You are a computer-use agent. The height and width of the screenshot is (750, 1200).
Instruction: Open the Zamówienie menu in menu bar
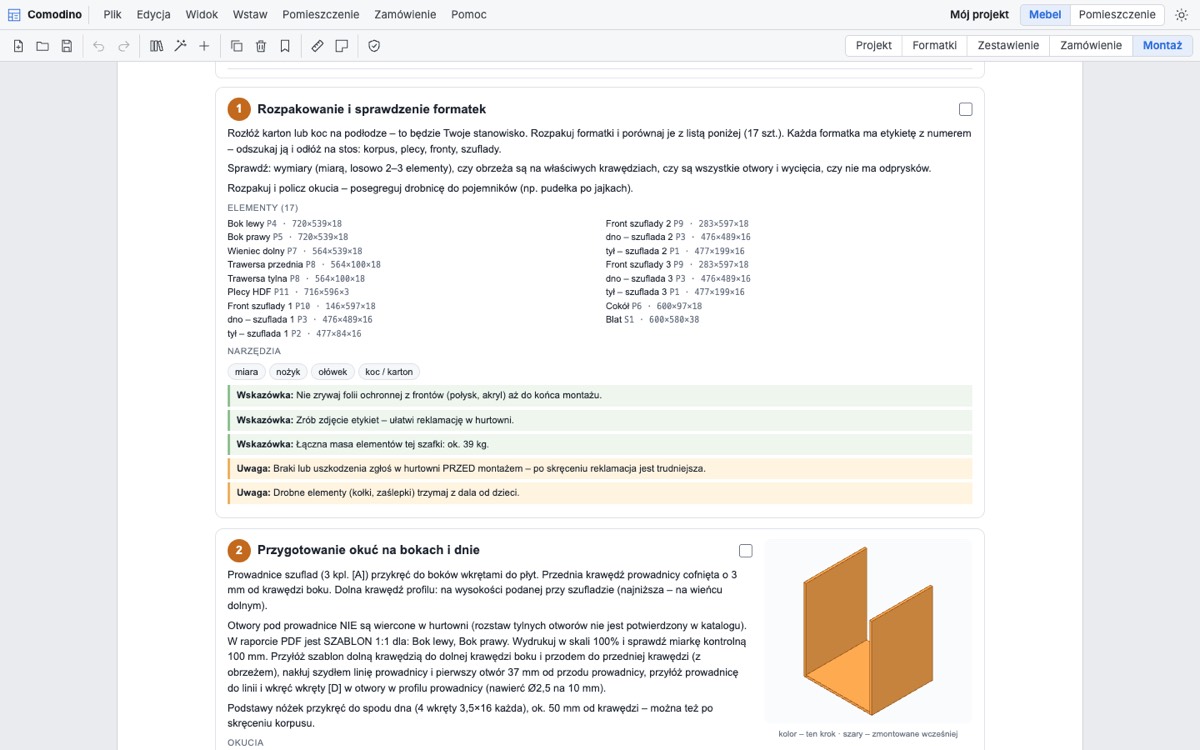click(x=405, y=15)
